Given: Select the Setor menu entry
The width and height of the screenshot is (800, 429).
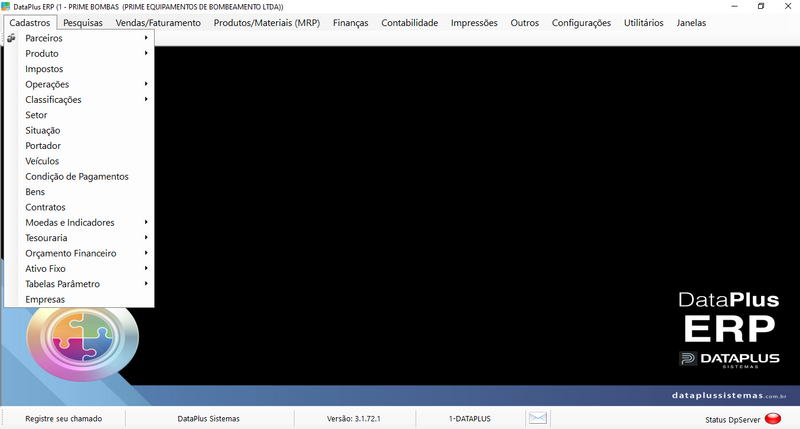Looking at the screenshot, I should 79,115.
